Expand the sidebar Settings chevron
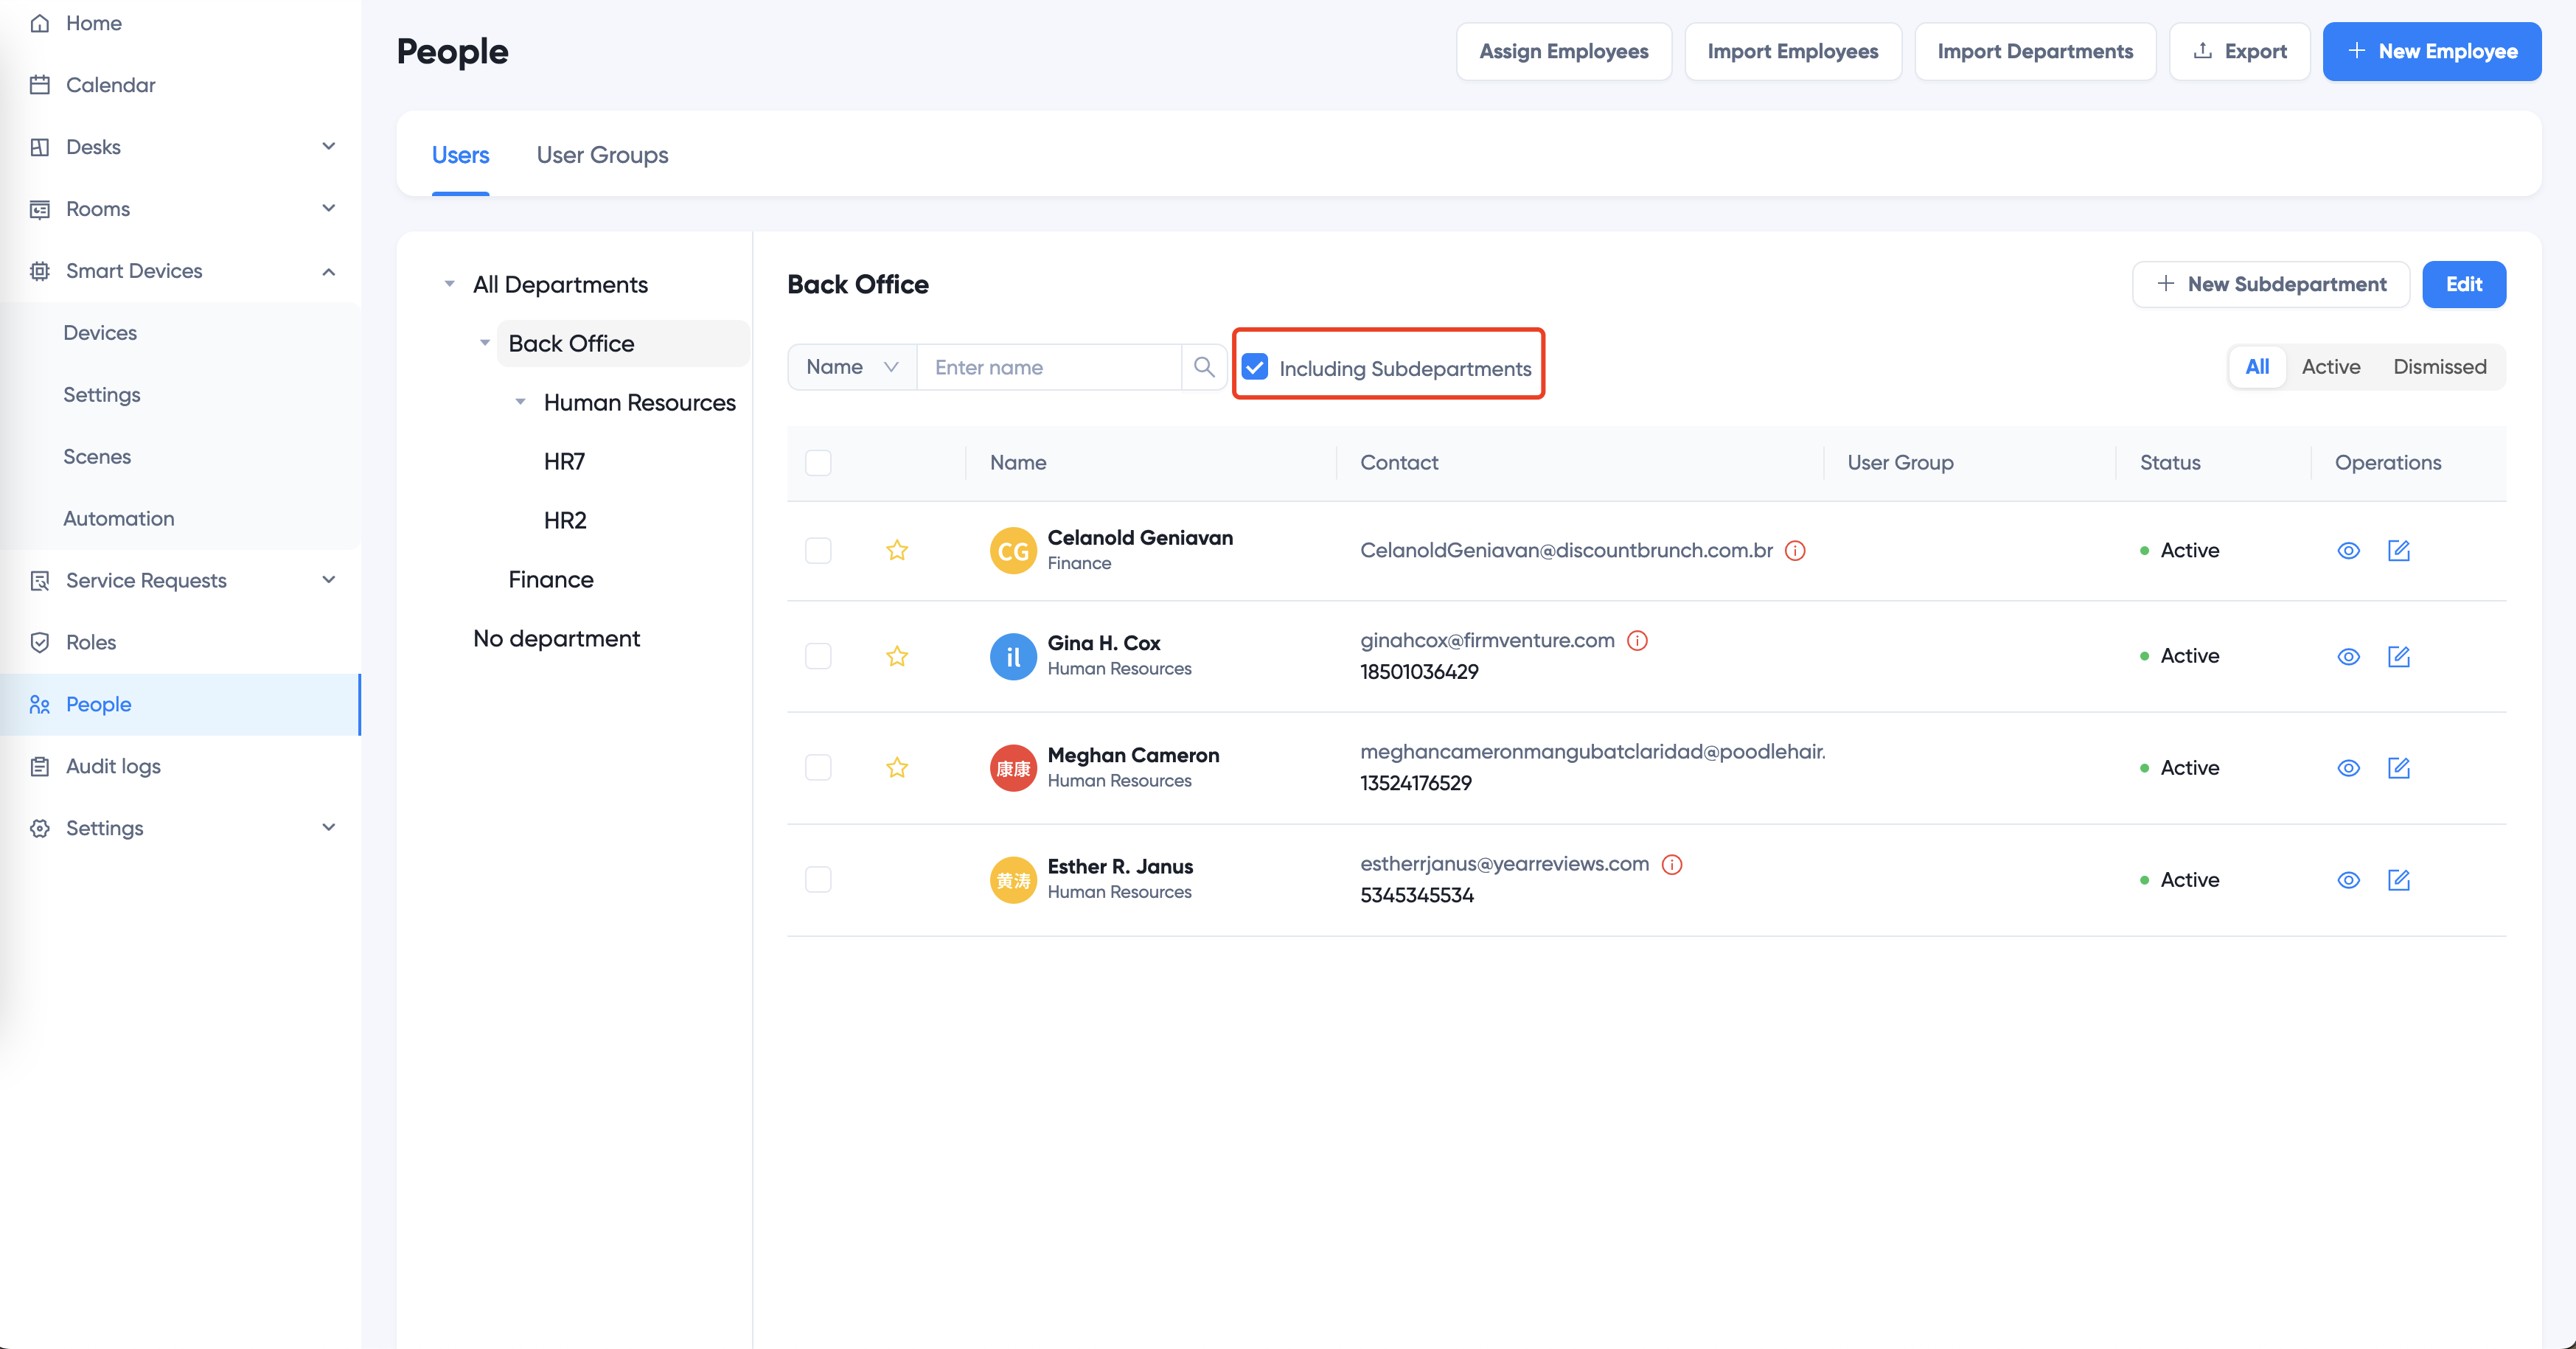This screenshot has height=1349, width=2576. coord(328,829)
